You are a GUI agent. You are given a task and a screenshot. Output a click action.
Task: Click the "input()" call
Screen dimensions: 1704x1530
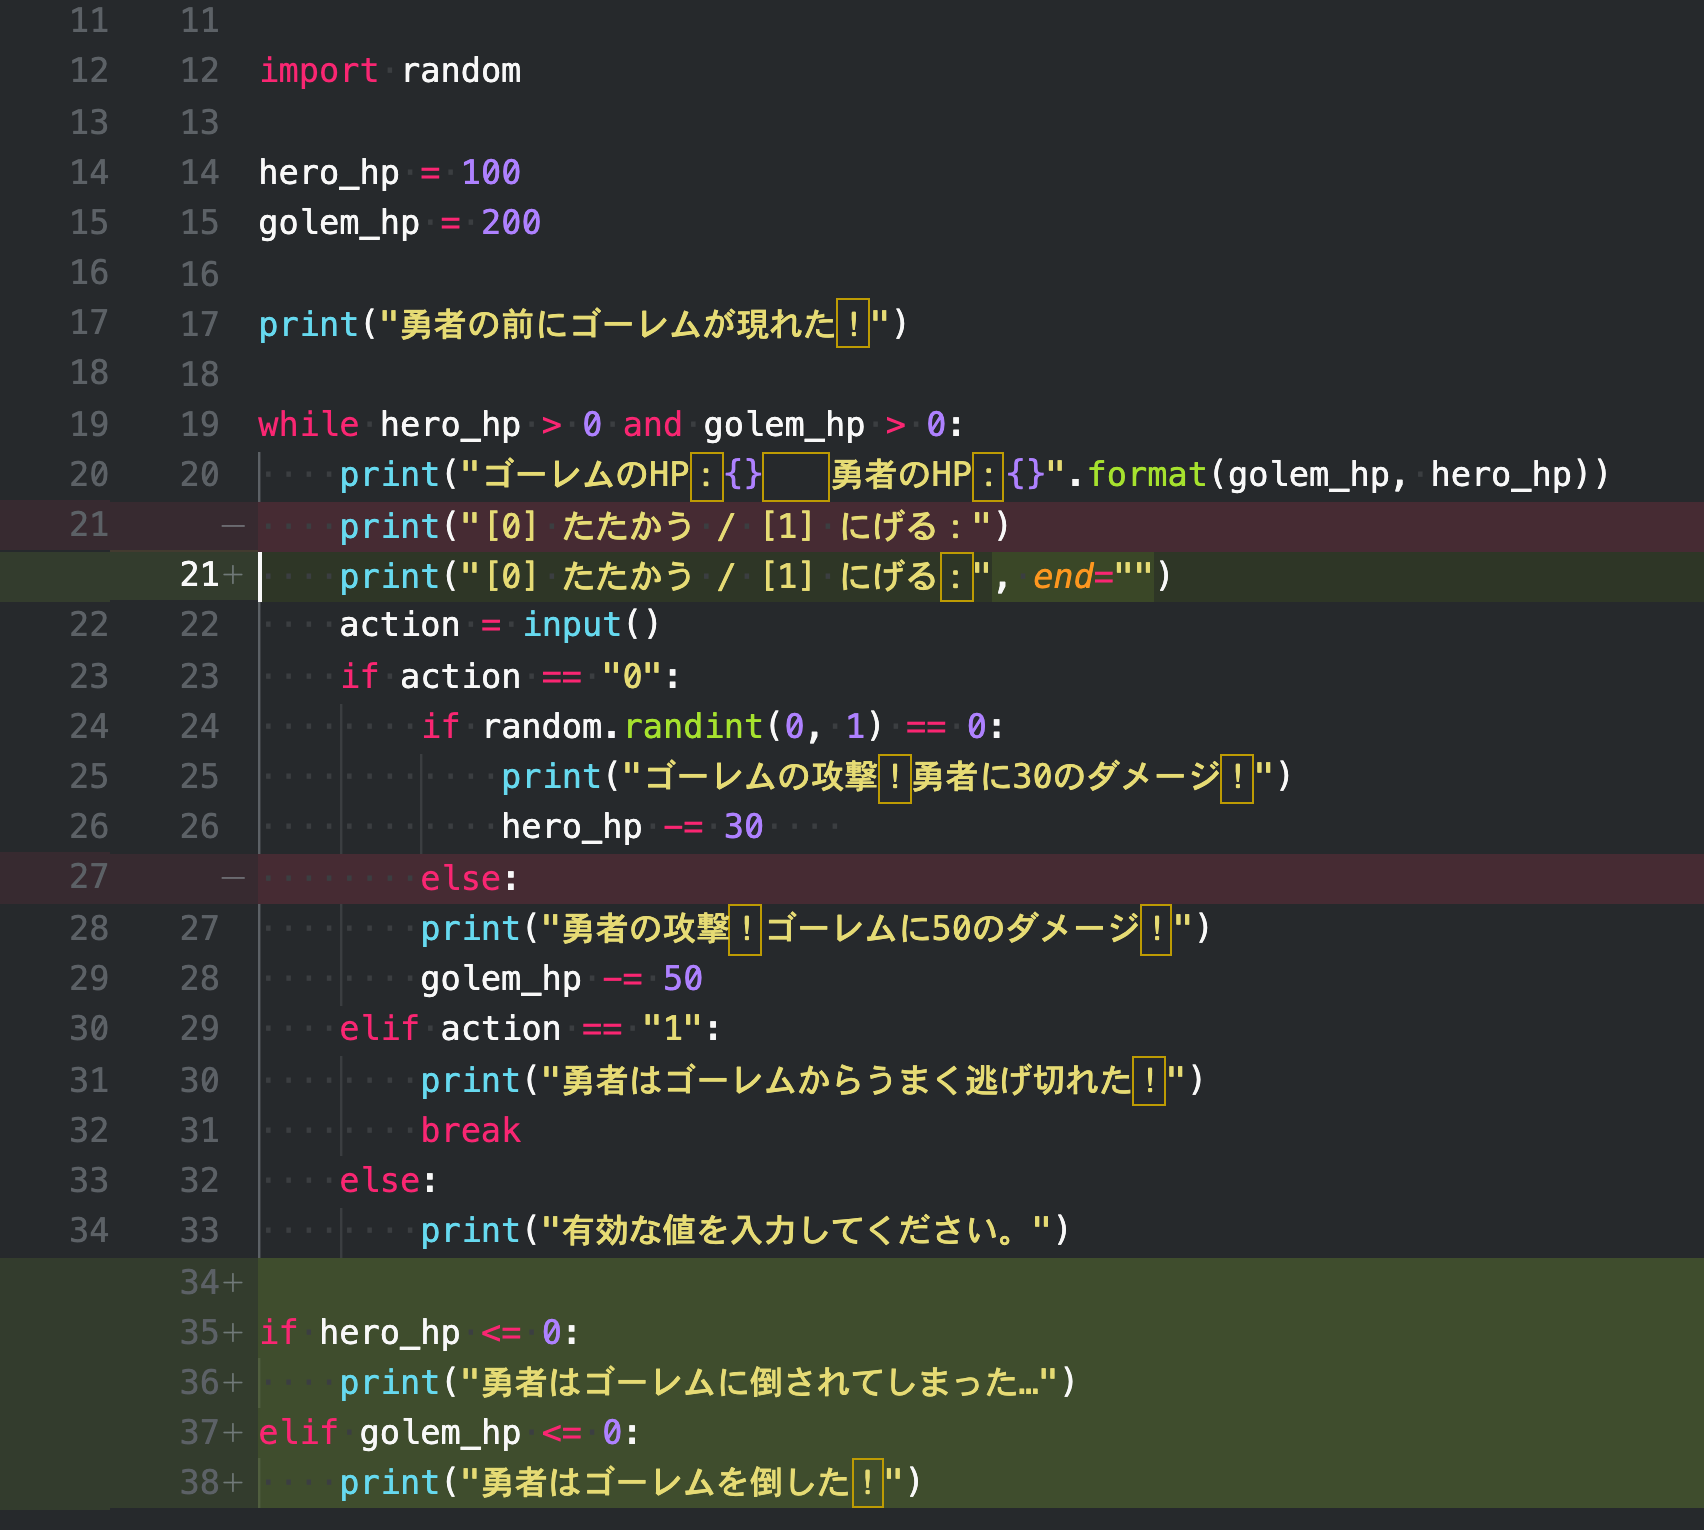click(591, 624)
